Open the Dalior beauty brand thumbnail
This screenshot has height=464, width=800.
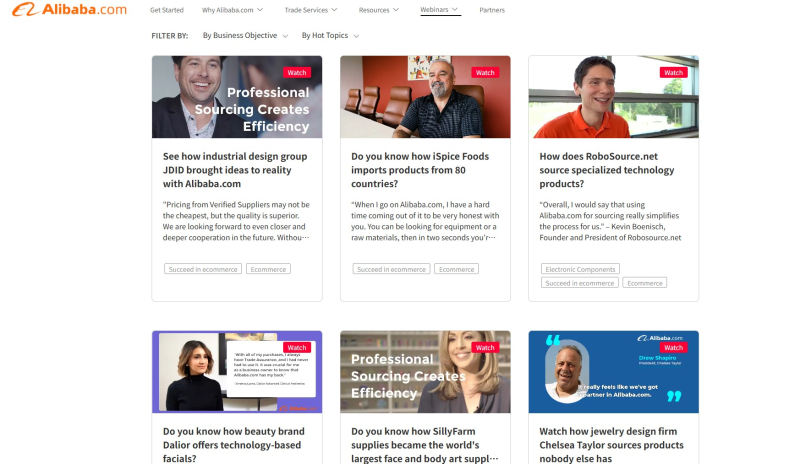point(237,372)
